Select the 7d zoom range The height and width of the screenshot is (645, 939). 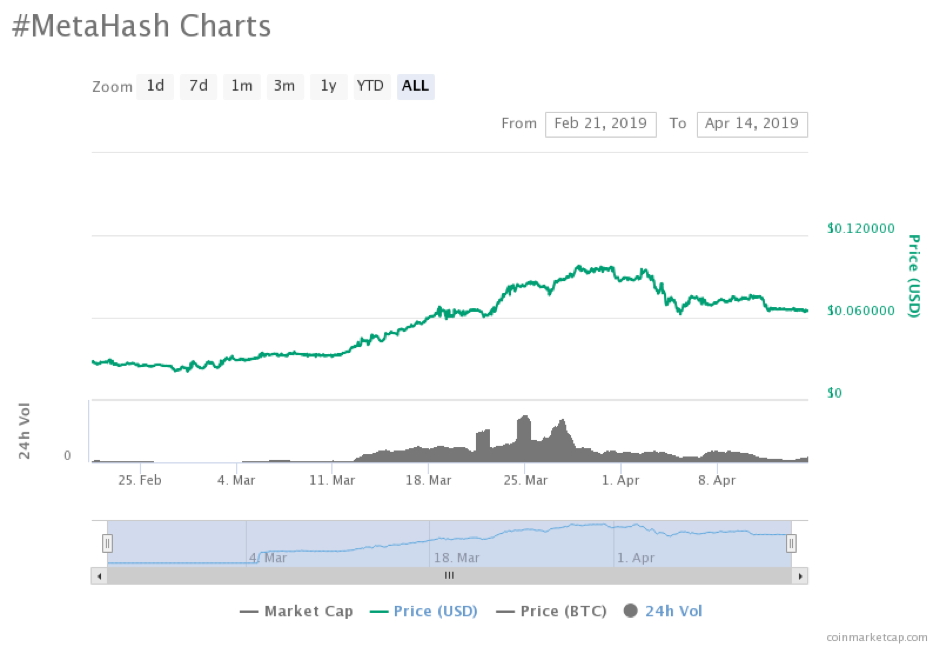[x=198, y=86]
